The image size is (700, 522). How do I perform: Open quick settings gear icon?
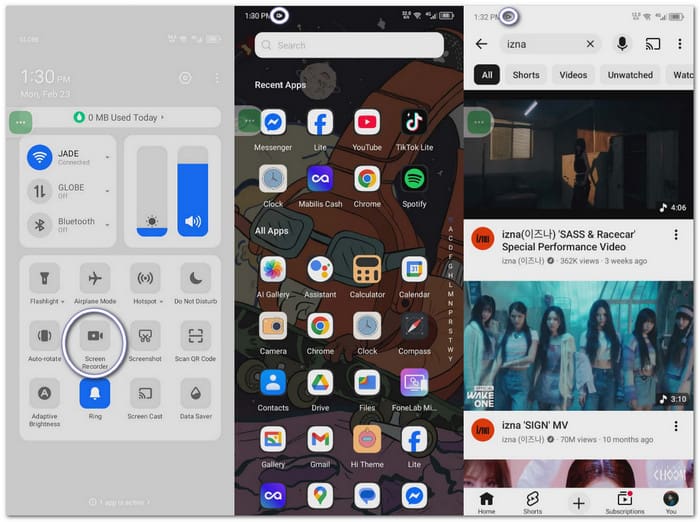tap(185, 78)
